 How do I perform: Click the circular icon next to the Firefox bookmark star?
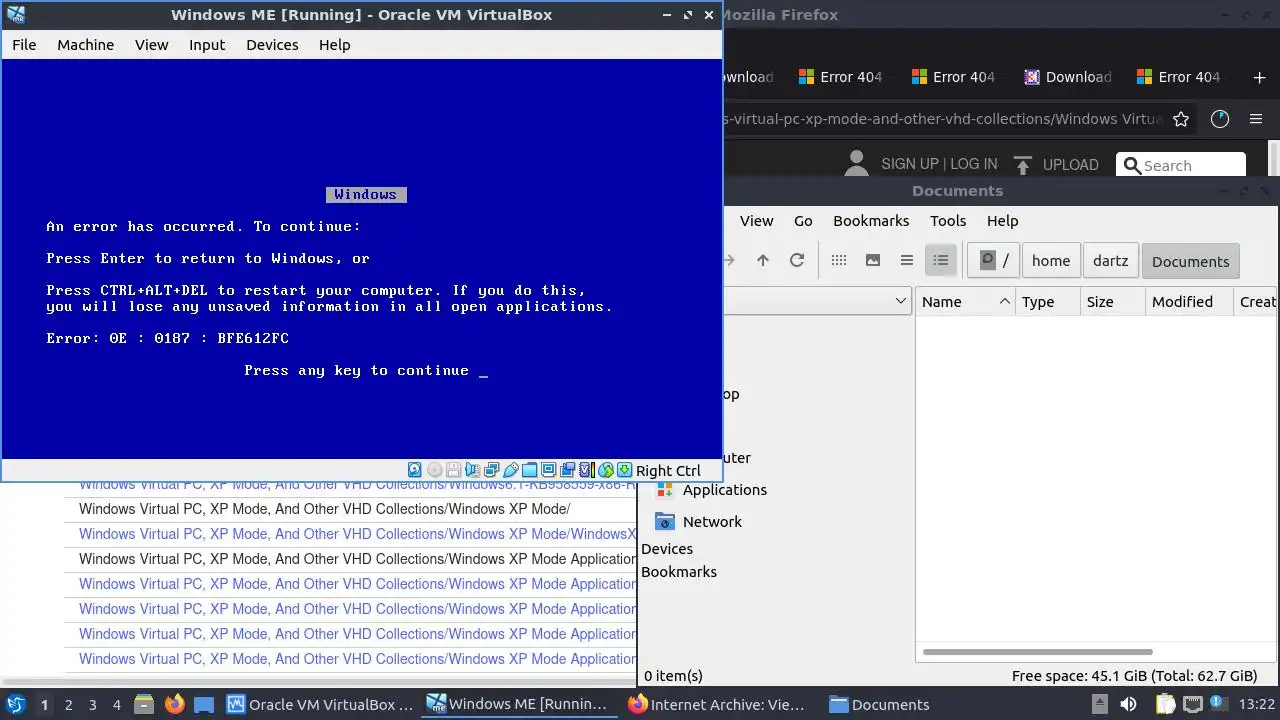[x=1219, y=119]
